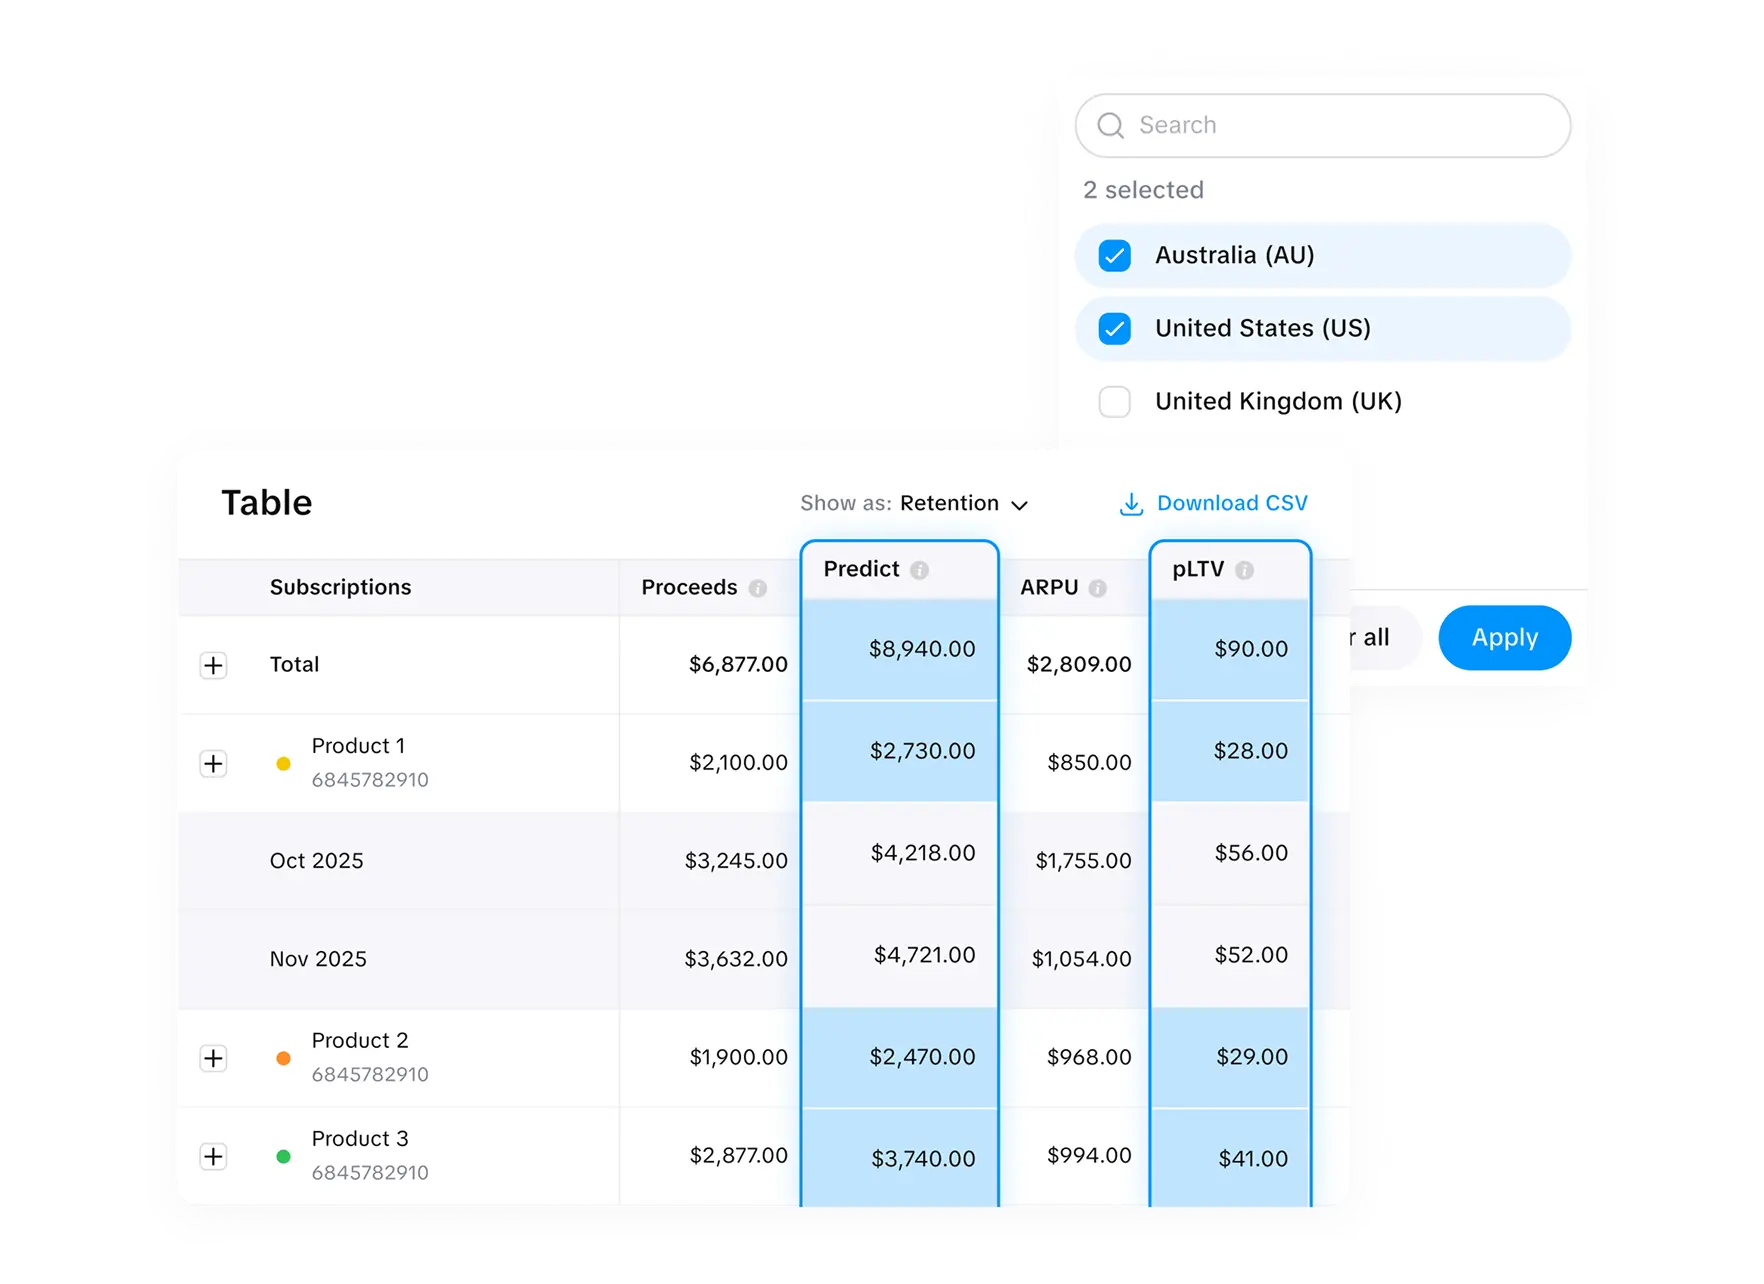Click the yellow dot beside Product 1
This screenshot has width=1764, height=1284.
click(283, 763)
